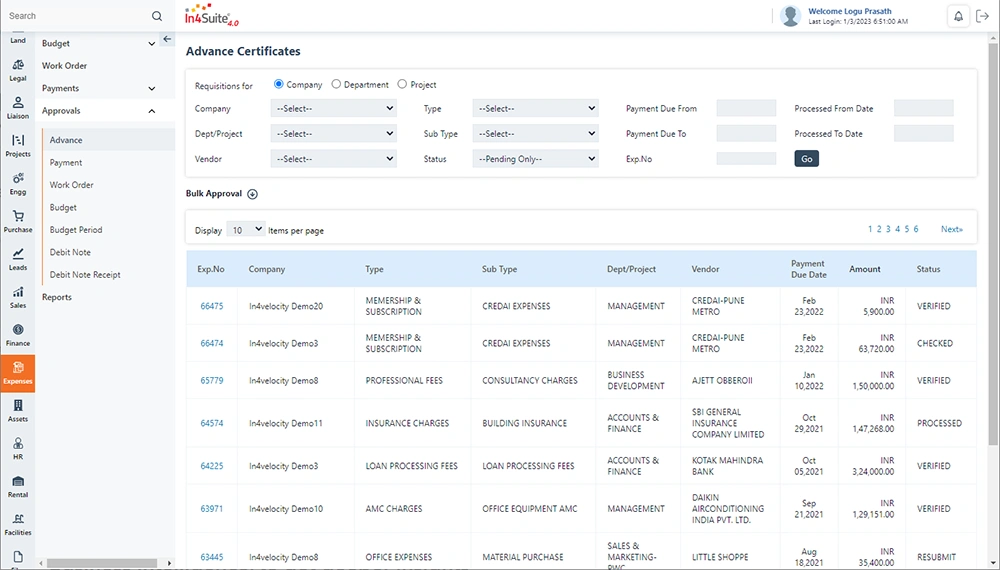Click the user profile avatar
The width and height of the screenshot is (1000, 570).
790,16
